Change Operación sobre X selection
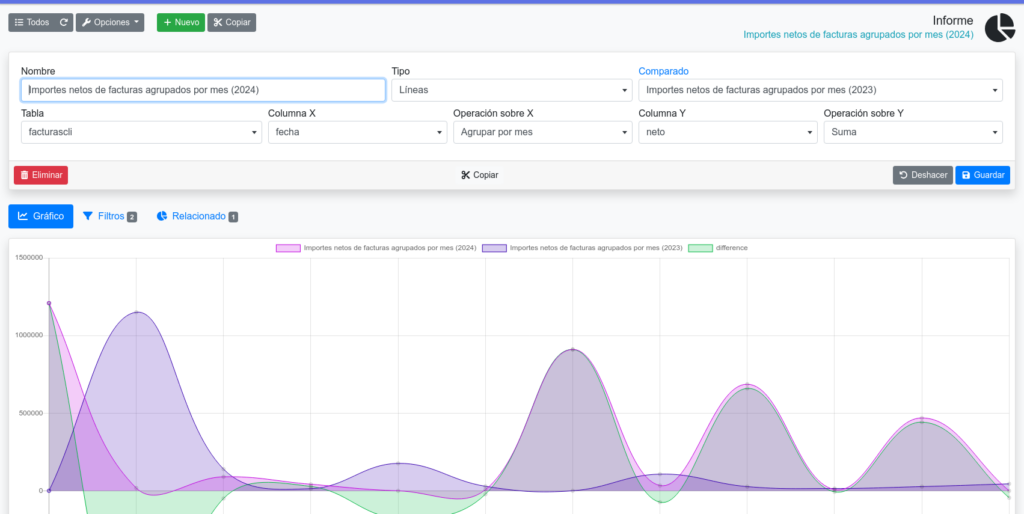The image size is (1024, 514). coord(541,132)
